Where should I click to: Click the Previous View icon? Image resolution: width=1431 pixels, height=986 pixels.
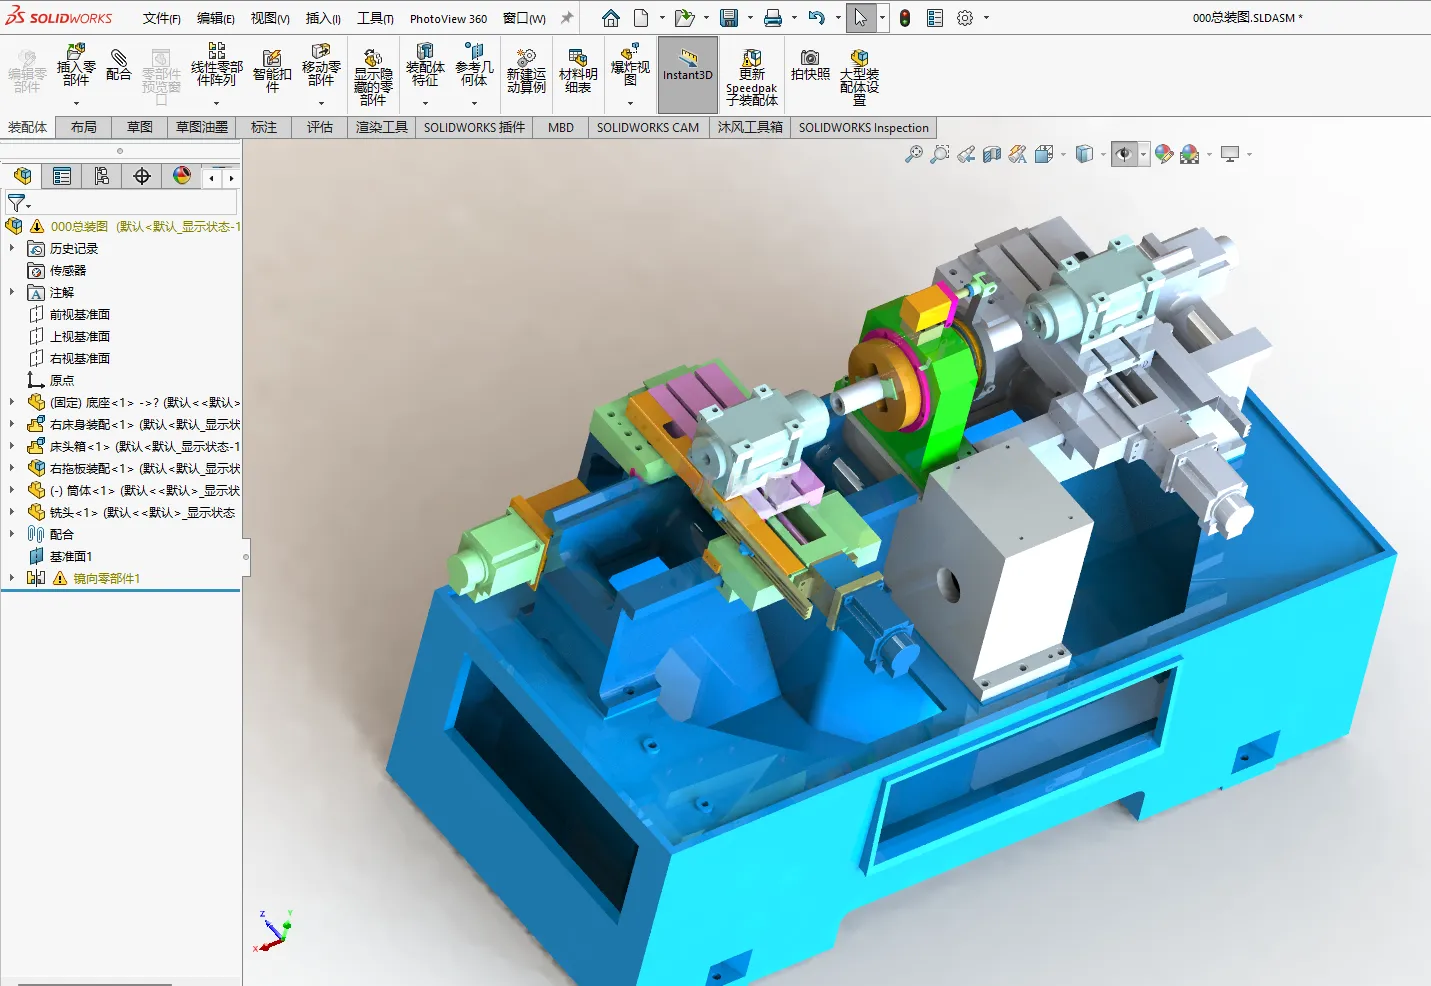(966, 154)
